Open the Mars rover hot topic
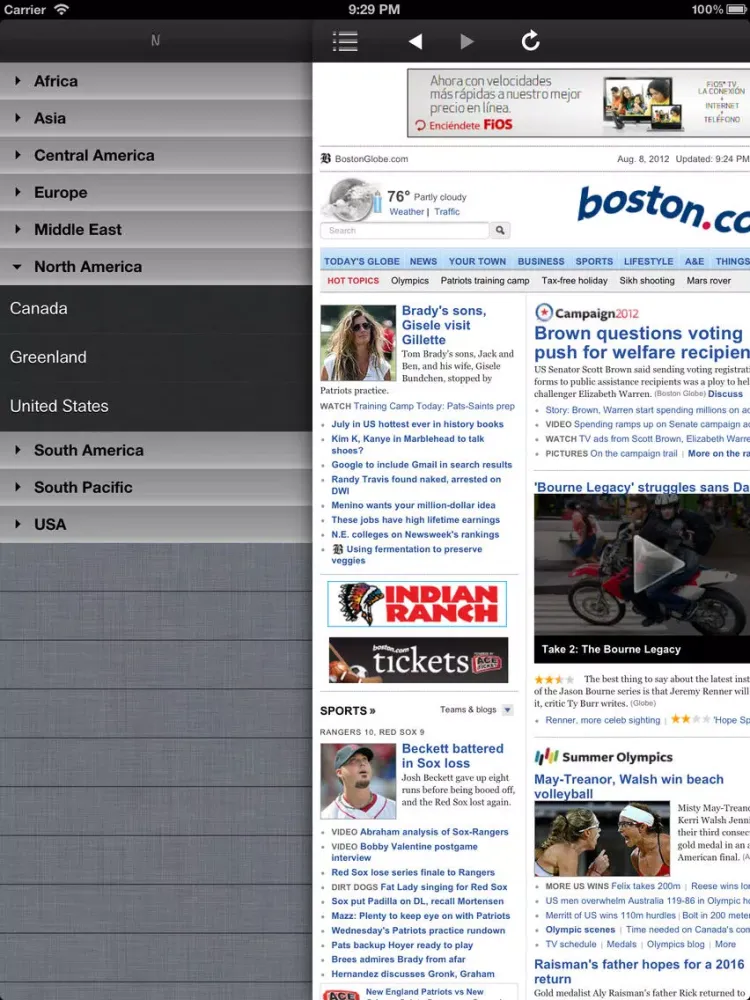 [x=709, y=281]
